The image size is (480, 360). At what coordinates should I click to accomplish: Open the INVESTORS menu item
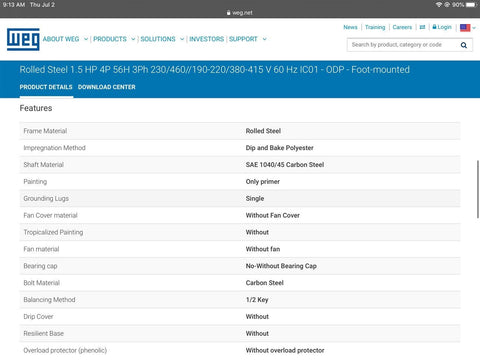(x=207, y=39)
